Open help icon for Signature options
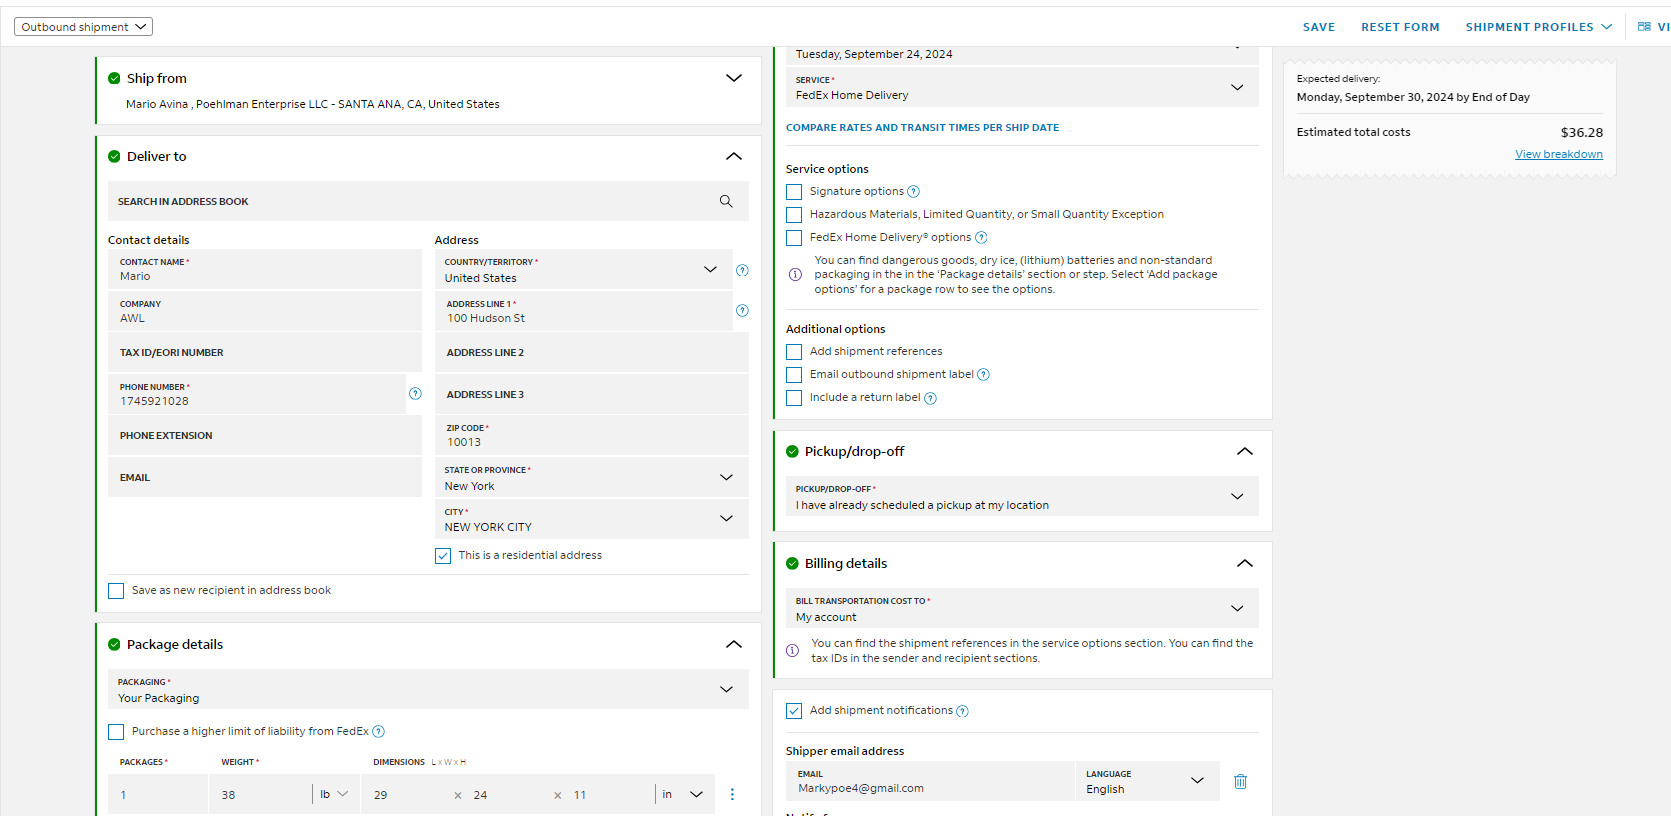This screenshot has width=1671, height=816. click(x=913, y=192)
